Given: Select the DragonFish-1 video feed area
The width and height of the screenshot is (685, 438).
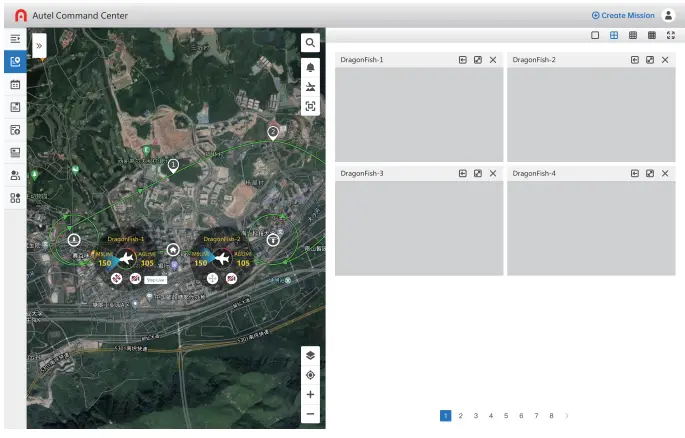Looking at the screenshot, I should [419, 114].
